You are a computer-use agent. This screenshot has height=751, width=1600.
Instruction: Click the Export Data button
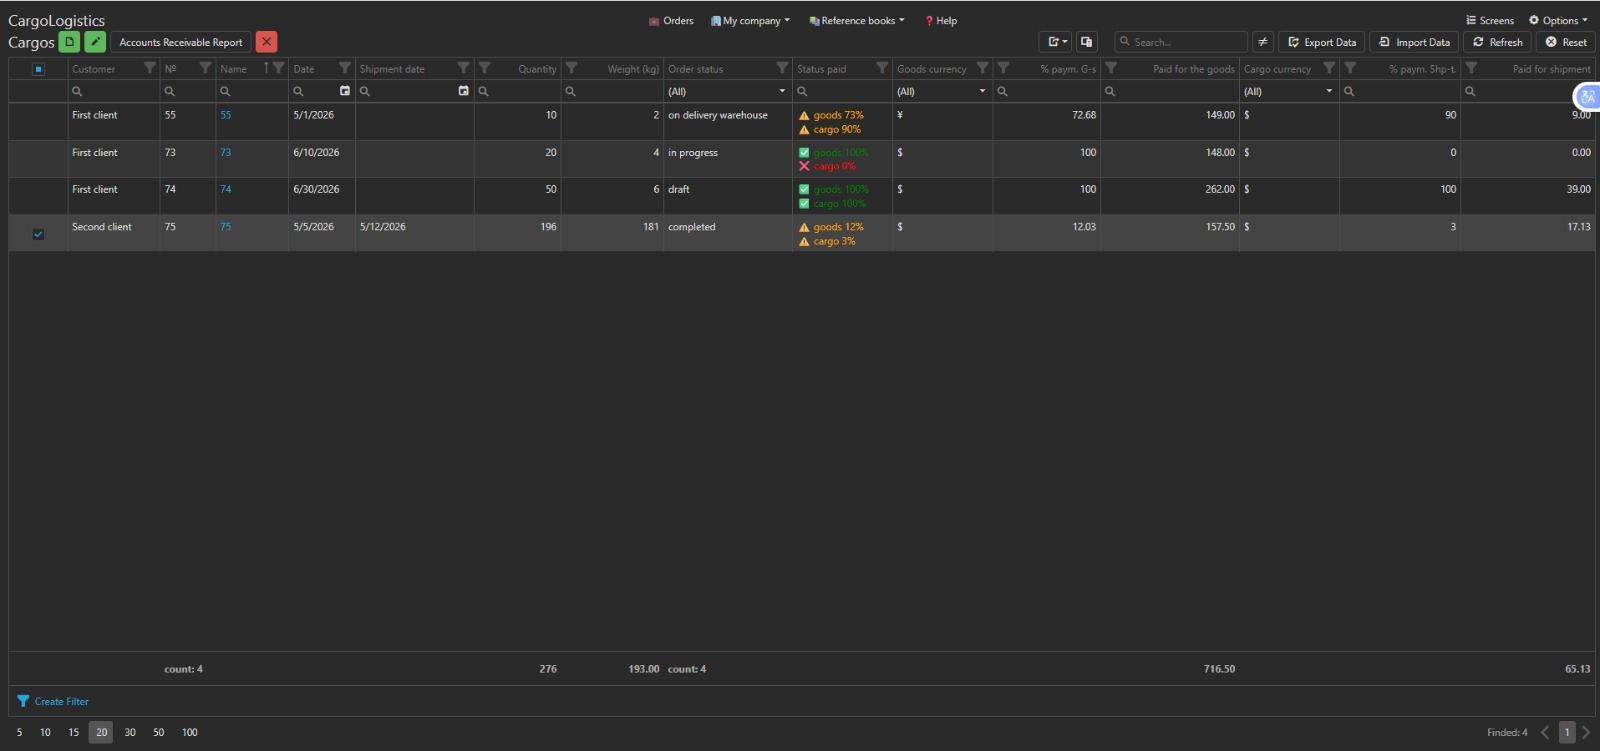1322,42
